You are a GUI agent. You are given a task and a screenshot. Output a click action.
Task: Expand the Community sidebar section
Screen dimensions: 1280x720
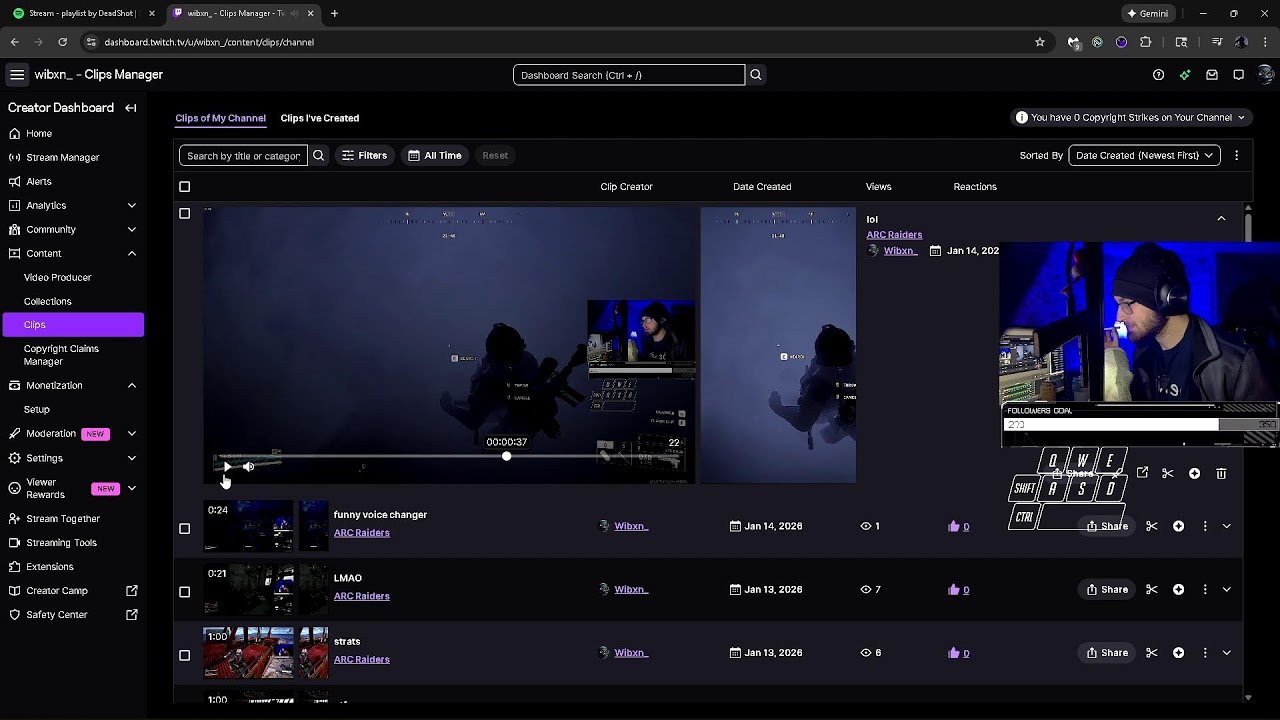pos(131,230)
